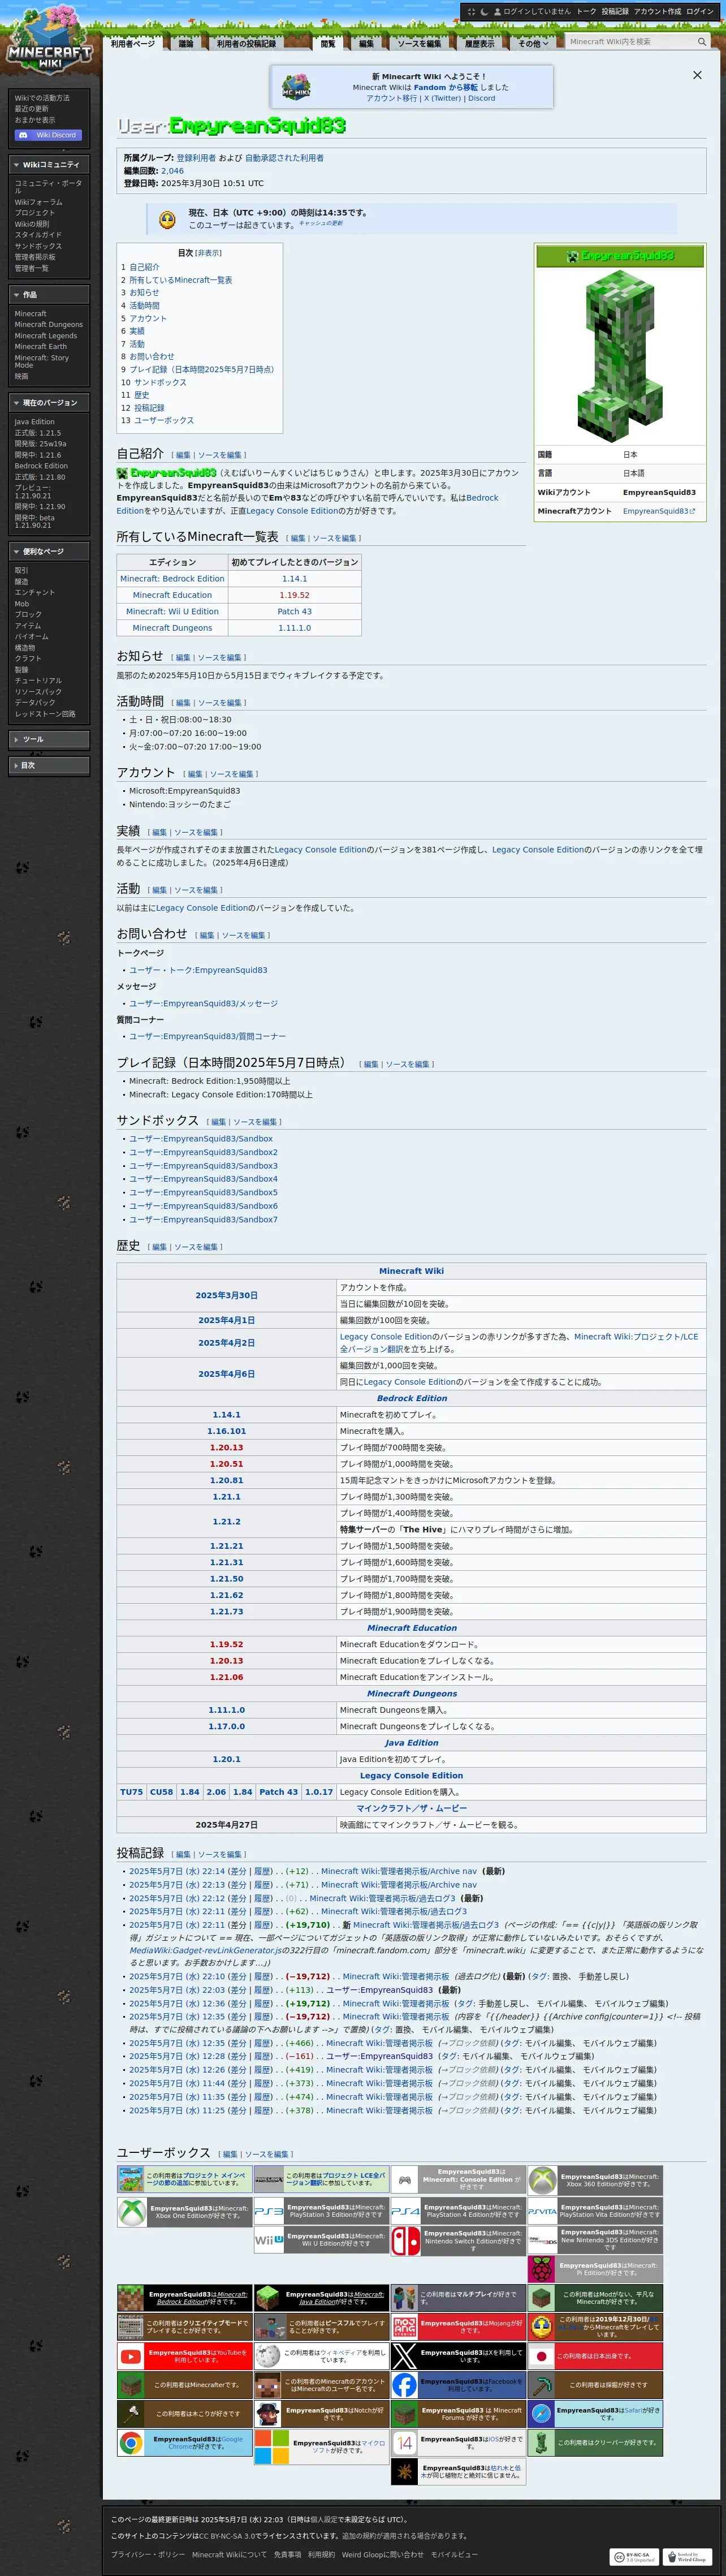Screen dimensions: 726x2576
Task: Click the YouTube userbox icon
Action: 131,2356
